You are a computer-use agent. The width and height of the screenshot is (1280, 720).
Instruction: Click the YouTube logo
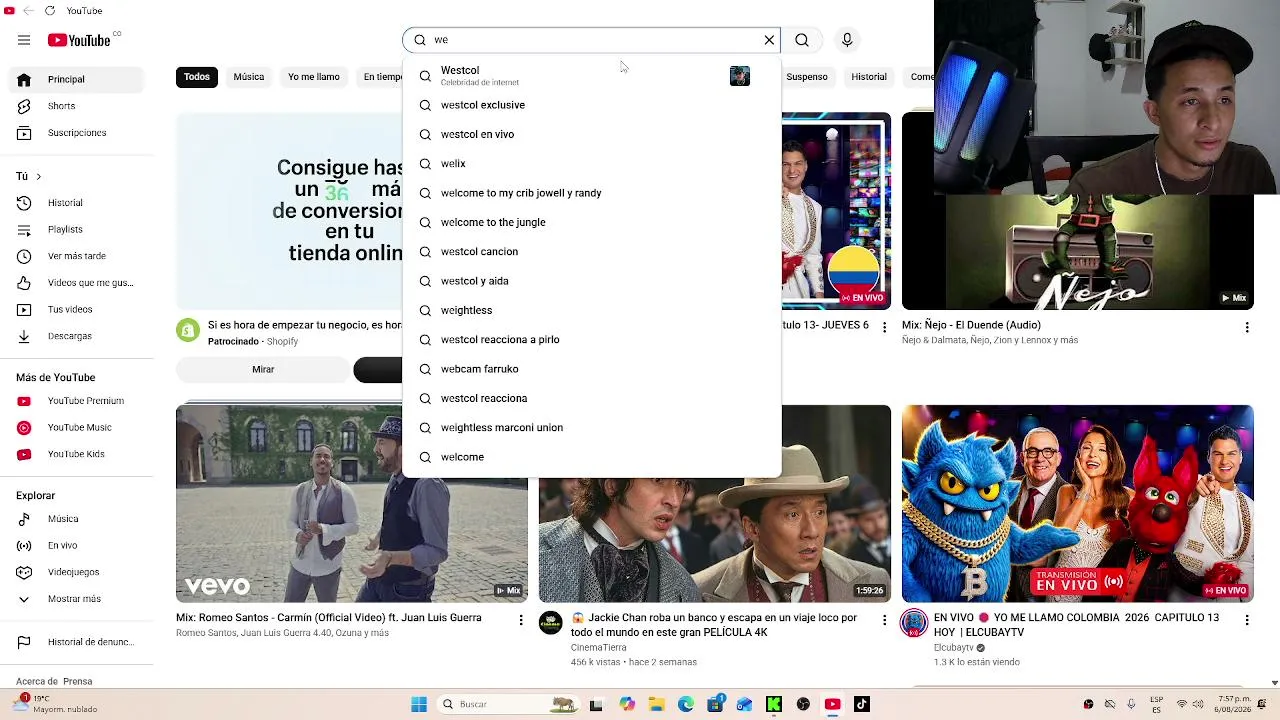(x=78, y=40)
